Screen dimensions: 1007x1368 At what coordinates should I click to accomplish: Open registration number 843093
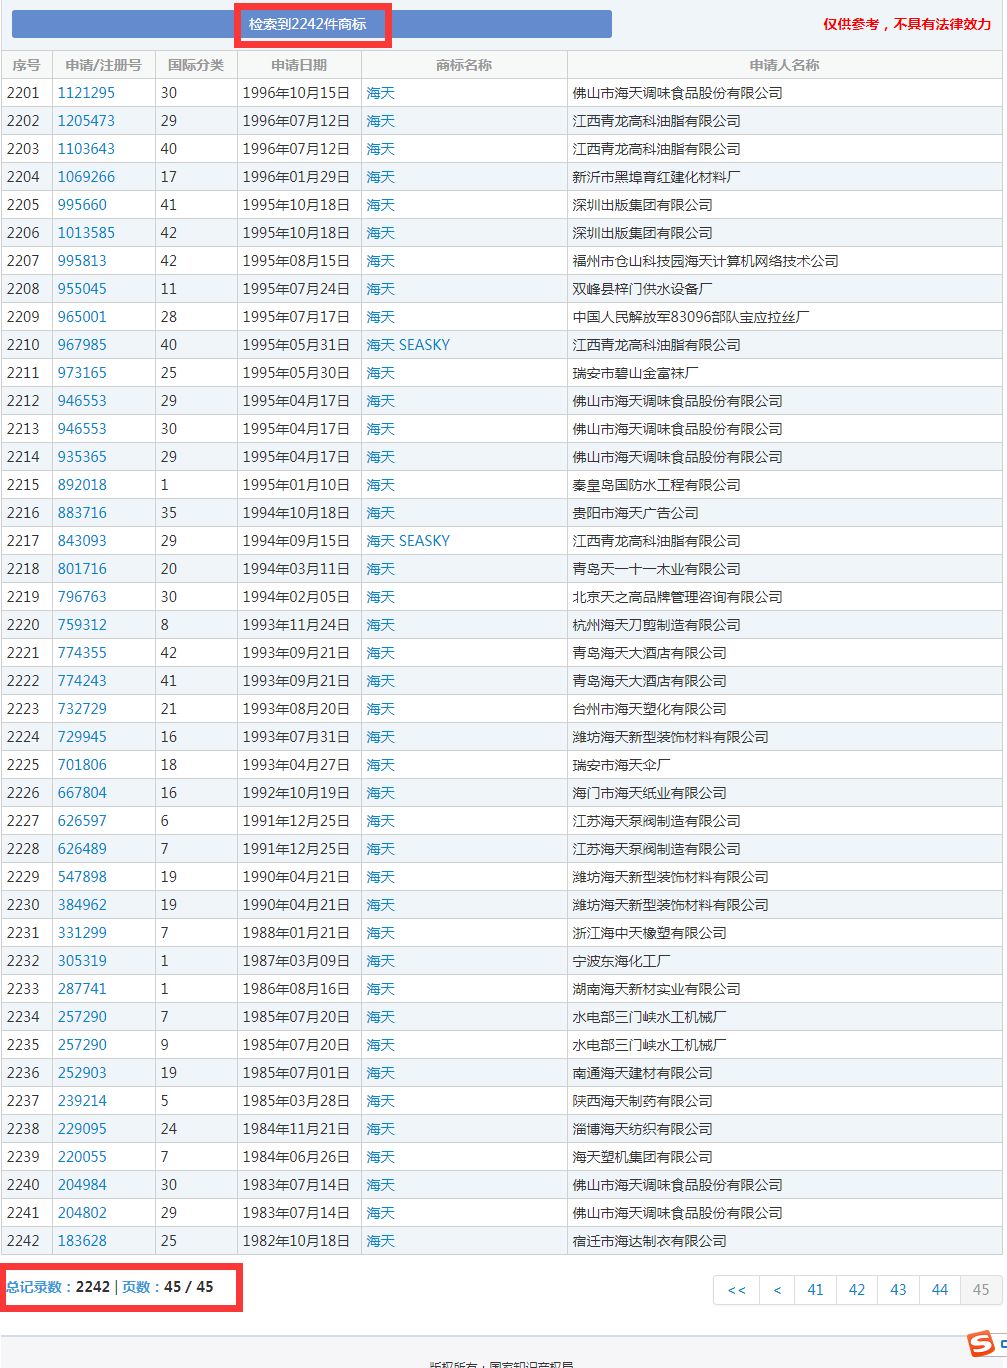point(82,541)
